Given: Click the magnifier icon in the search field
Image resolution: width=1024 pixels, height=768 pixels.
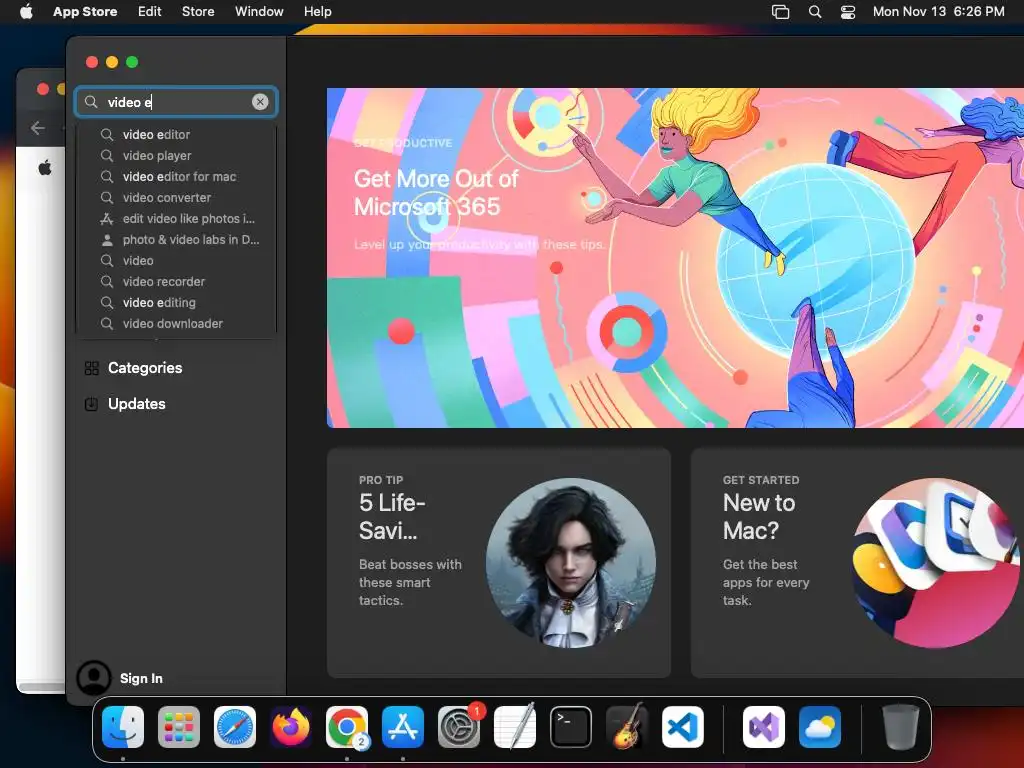Looking at the screenshot, I should (91, 102).
